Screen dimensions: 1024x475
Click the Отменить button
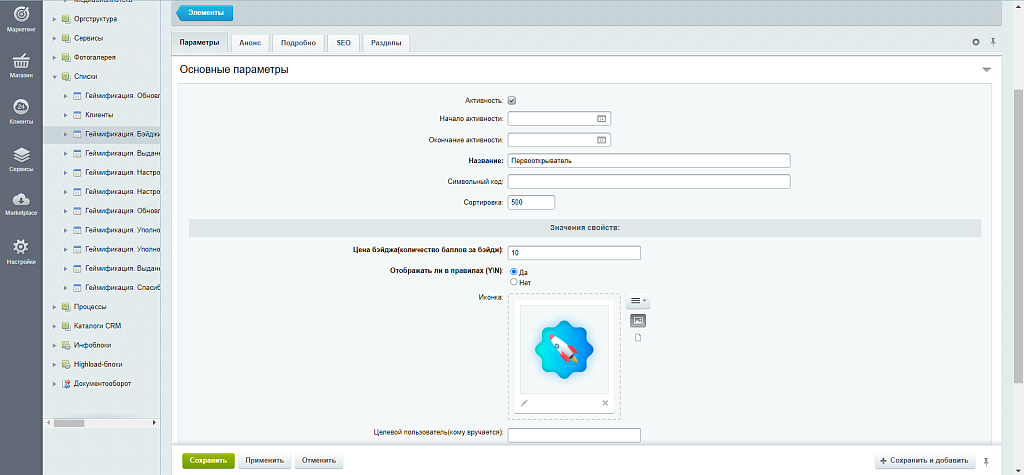click(319, 461)
